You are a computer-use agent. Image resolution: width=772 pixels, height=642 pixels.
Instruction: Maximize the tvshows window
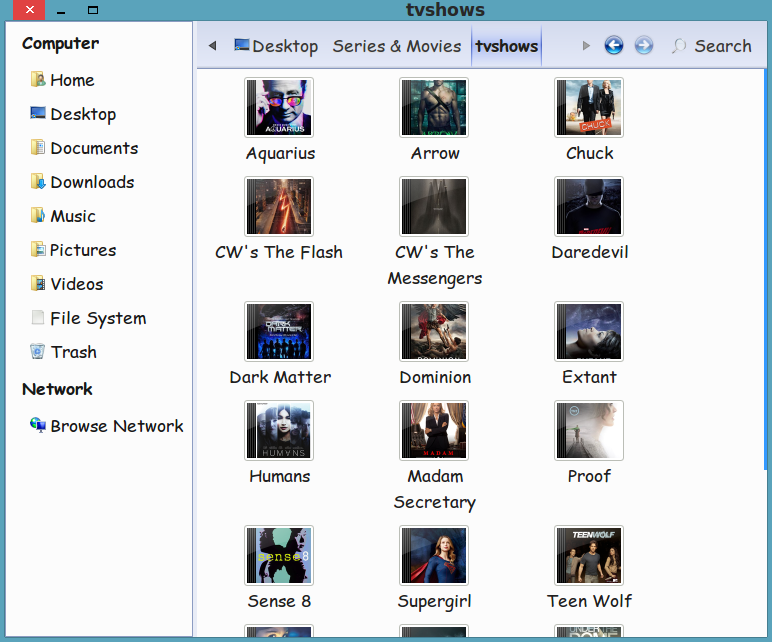click(93, 10)
